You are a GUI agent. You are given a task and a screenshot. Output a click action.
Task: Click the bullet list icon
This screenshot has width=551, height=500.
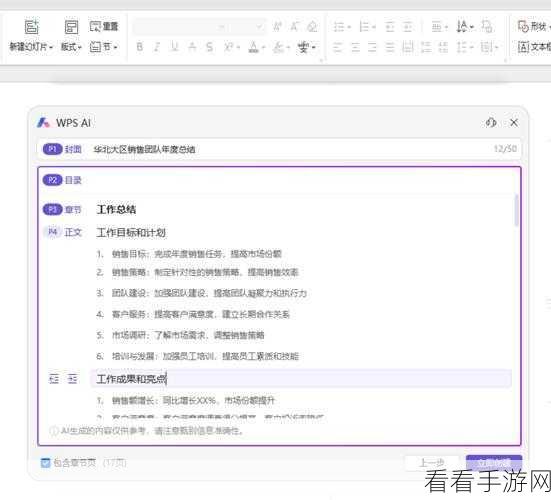[x=339, y=27]
